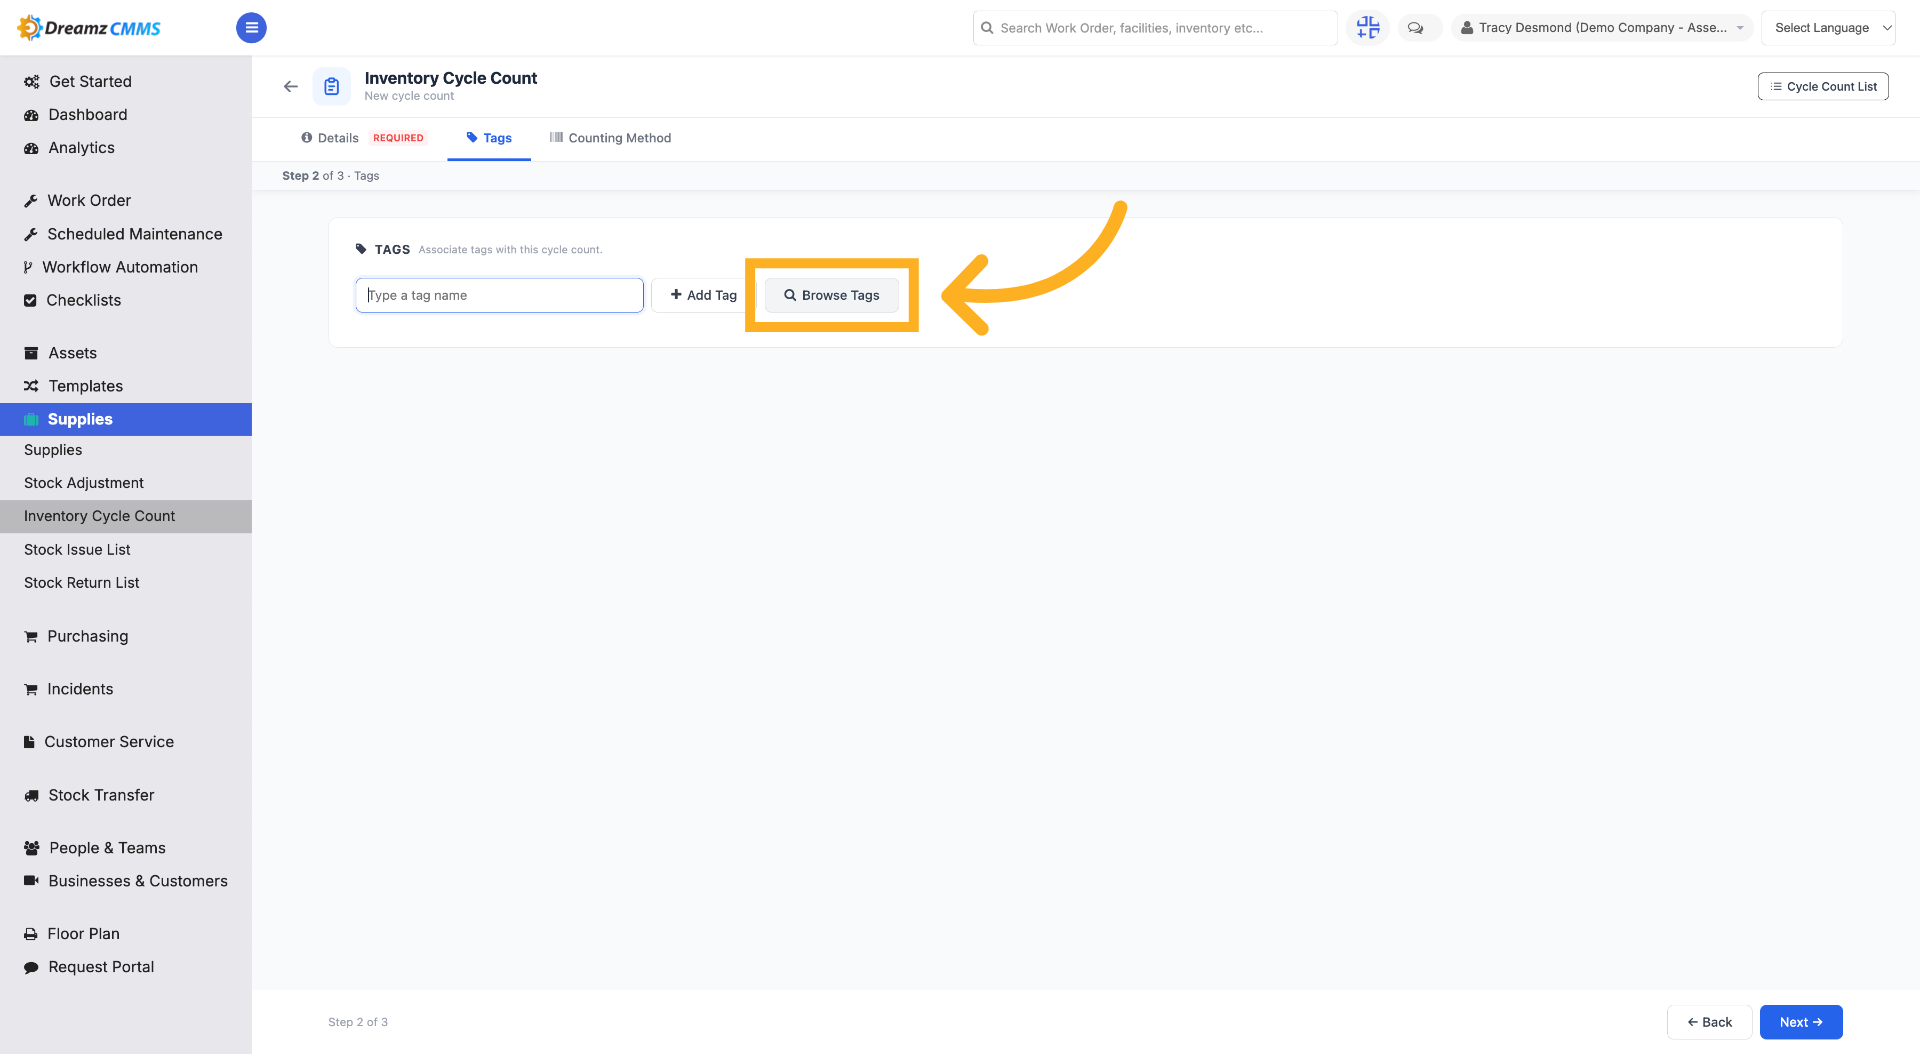Viewport: 1920px width, 1054px height.
Task: Click the Work Order wrench icon
Action: click(31, 201)
